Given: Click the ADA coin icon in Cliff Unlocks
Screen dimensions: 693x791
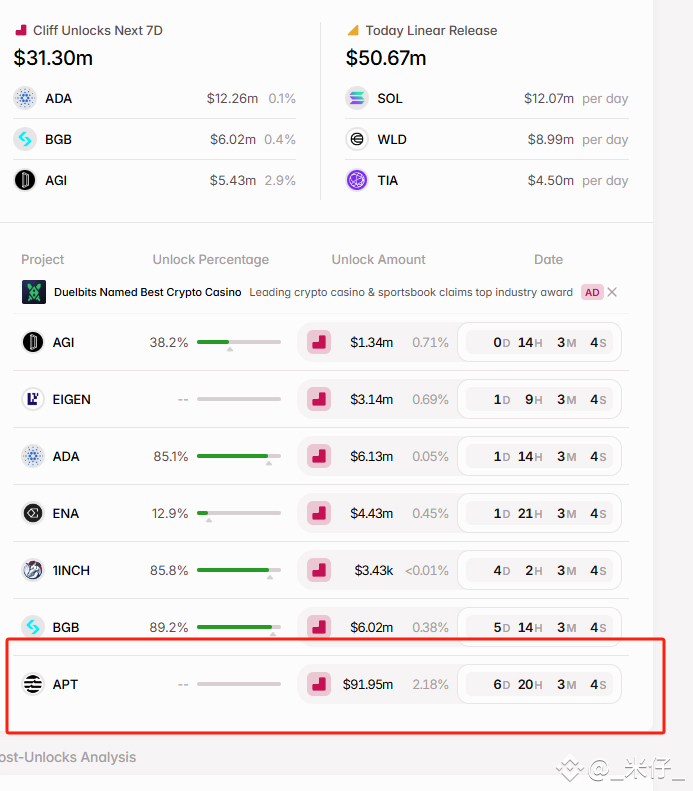Looking at the screenshot, I should [x=25, y=98].
